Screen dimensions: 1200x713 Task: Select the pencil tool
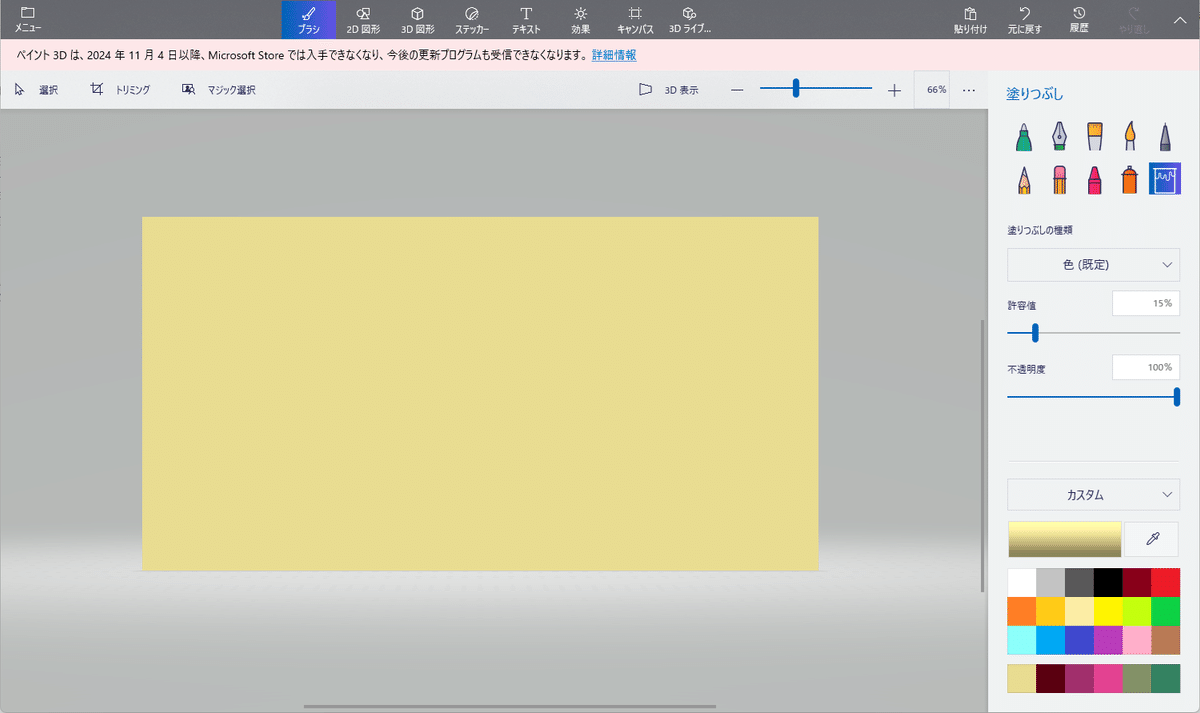click(x=1024, y=179)
